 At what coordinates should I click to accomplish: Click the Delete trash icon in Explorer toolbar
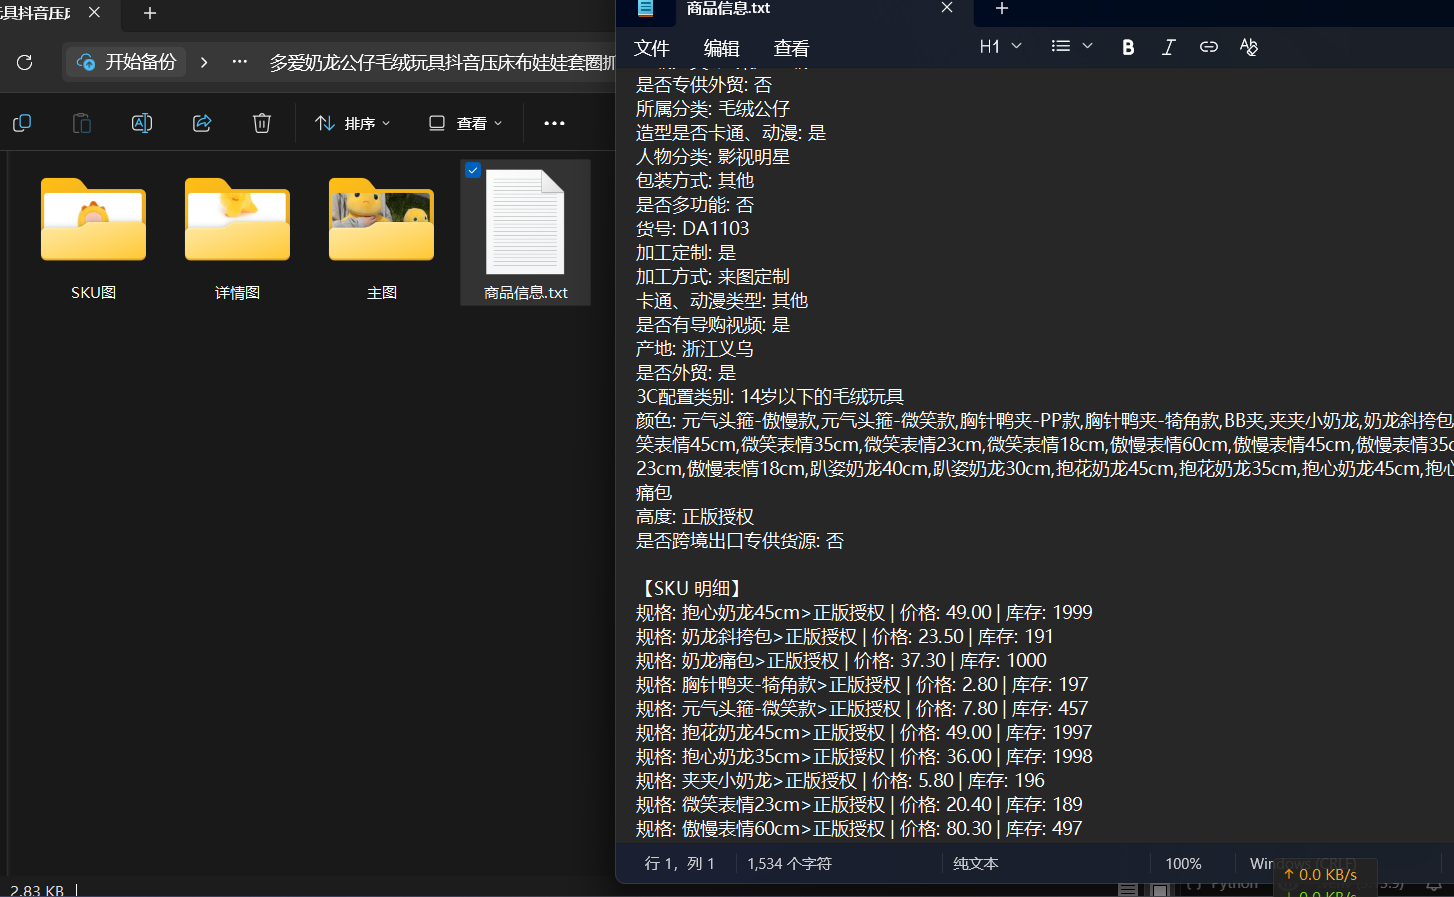pyautogui.click(x=261, y=122)
